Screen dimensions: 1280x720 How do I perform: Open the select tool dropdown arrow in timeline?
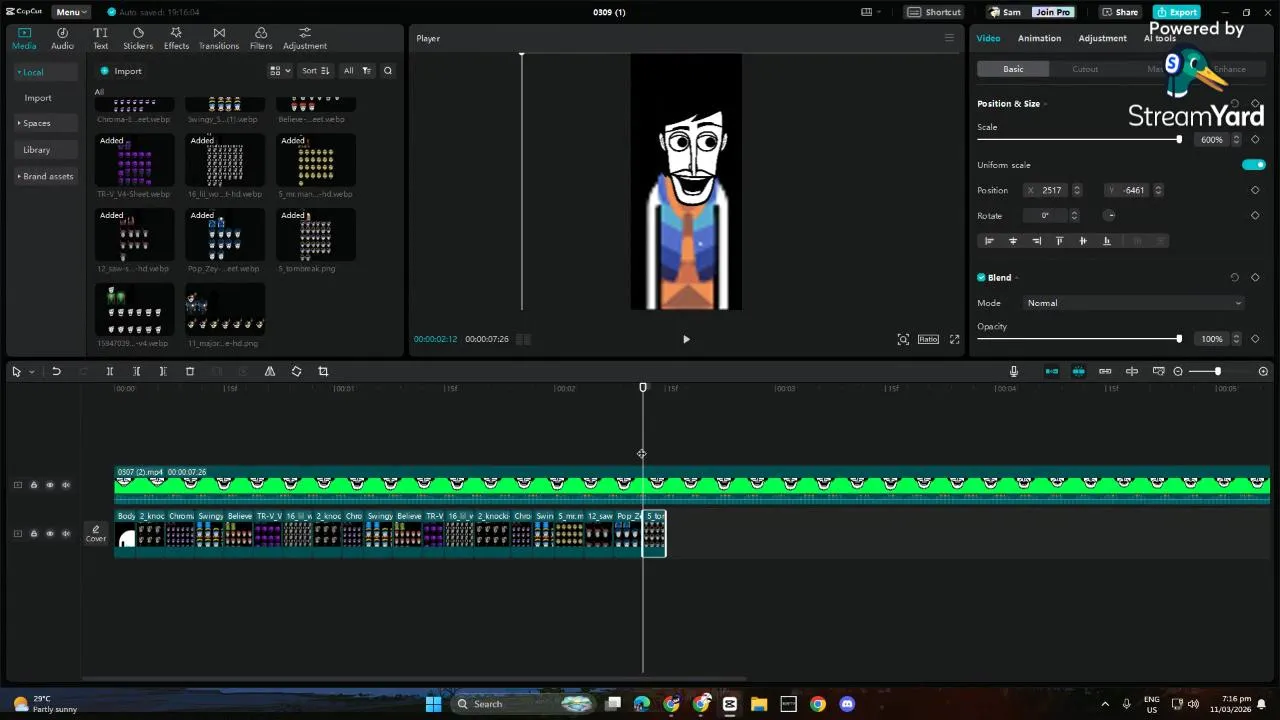pos(31,372)
